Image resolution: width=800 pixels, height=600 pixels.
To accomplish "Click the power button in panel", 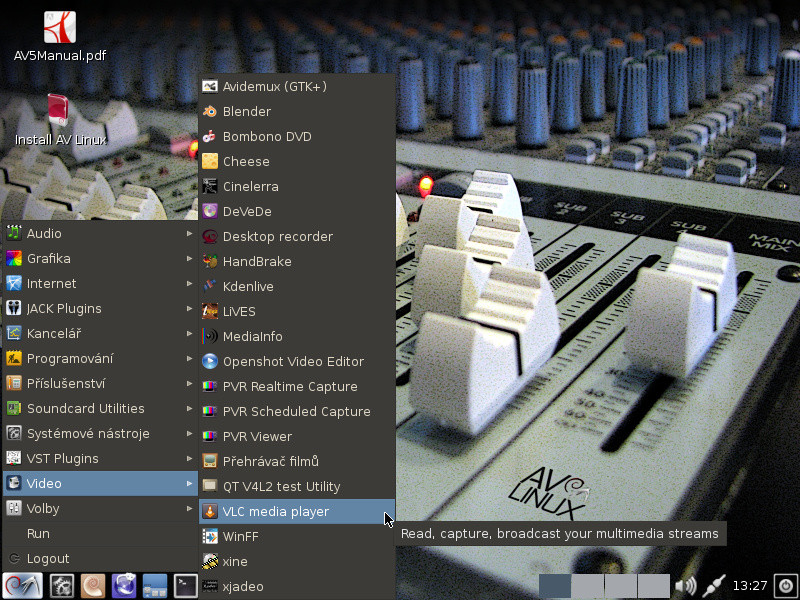I will point(786,585).
